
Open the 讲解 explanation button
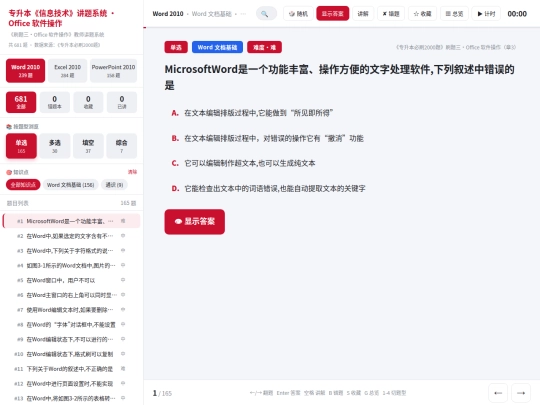pyautogui.click(x=363, y=14)
